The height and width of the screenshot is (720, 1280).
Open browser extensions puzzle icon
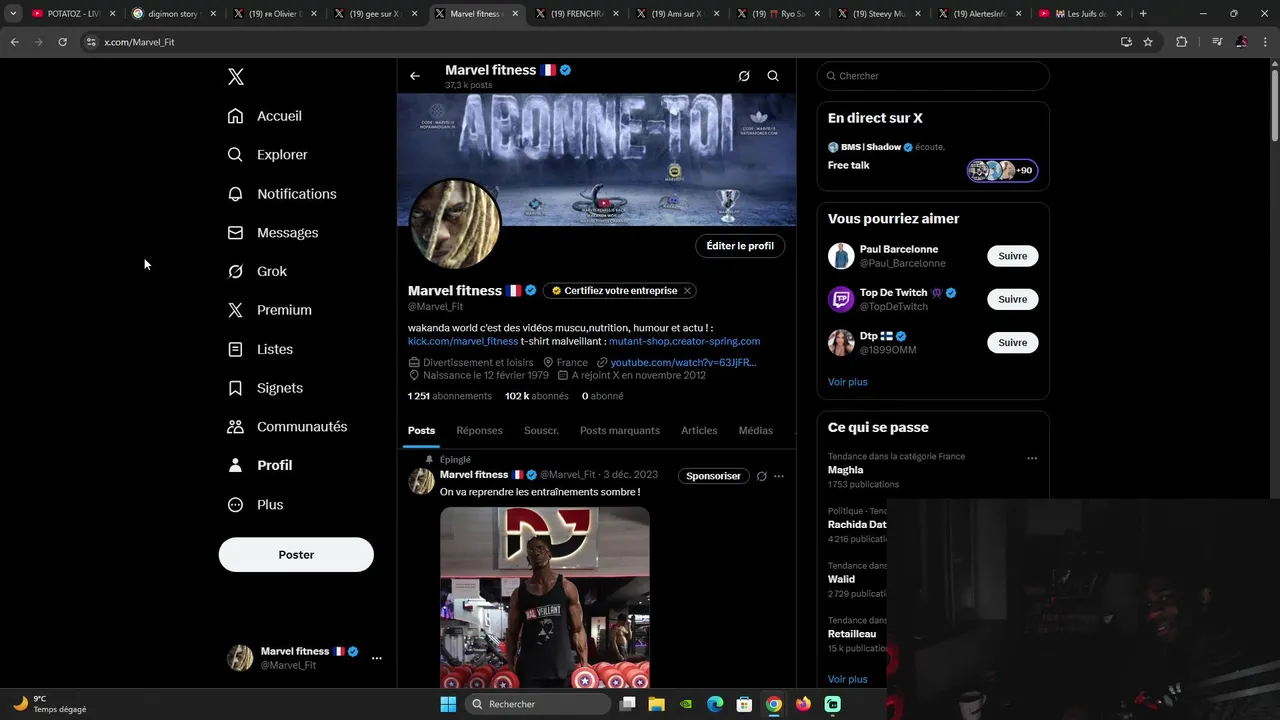[1182, 42]
